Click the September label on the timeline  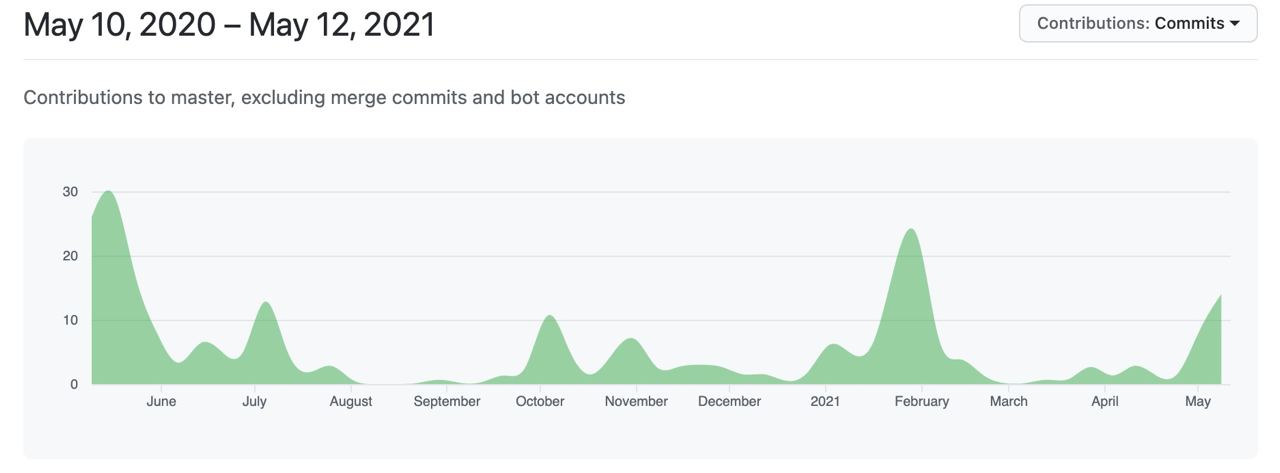(x=447, y=401)
